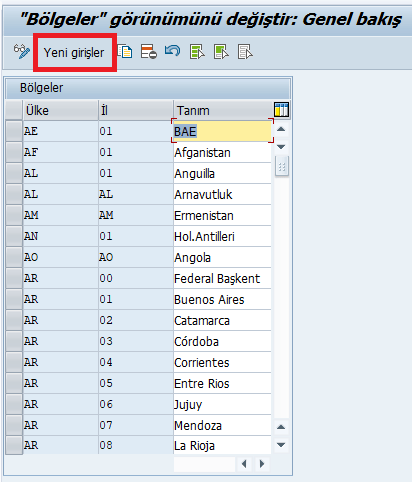
Task: Click the delete row icon
Action: click(149, 52)
